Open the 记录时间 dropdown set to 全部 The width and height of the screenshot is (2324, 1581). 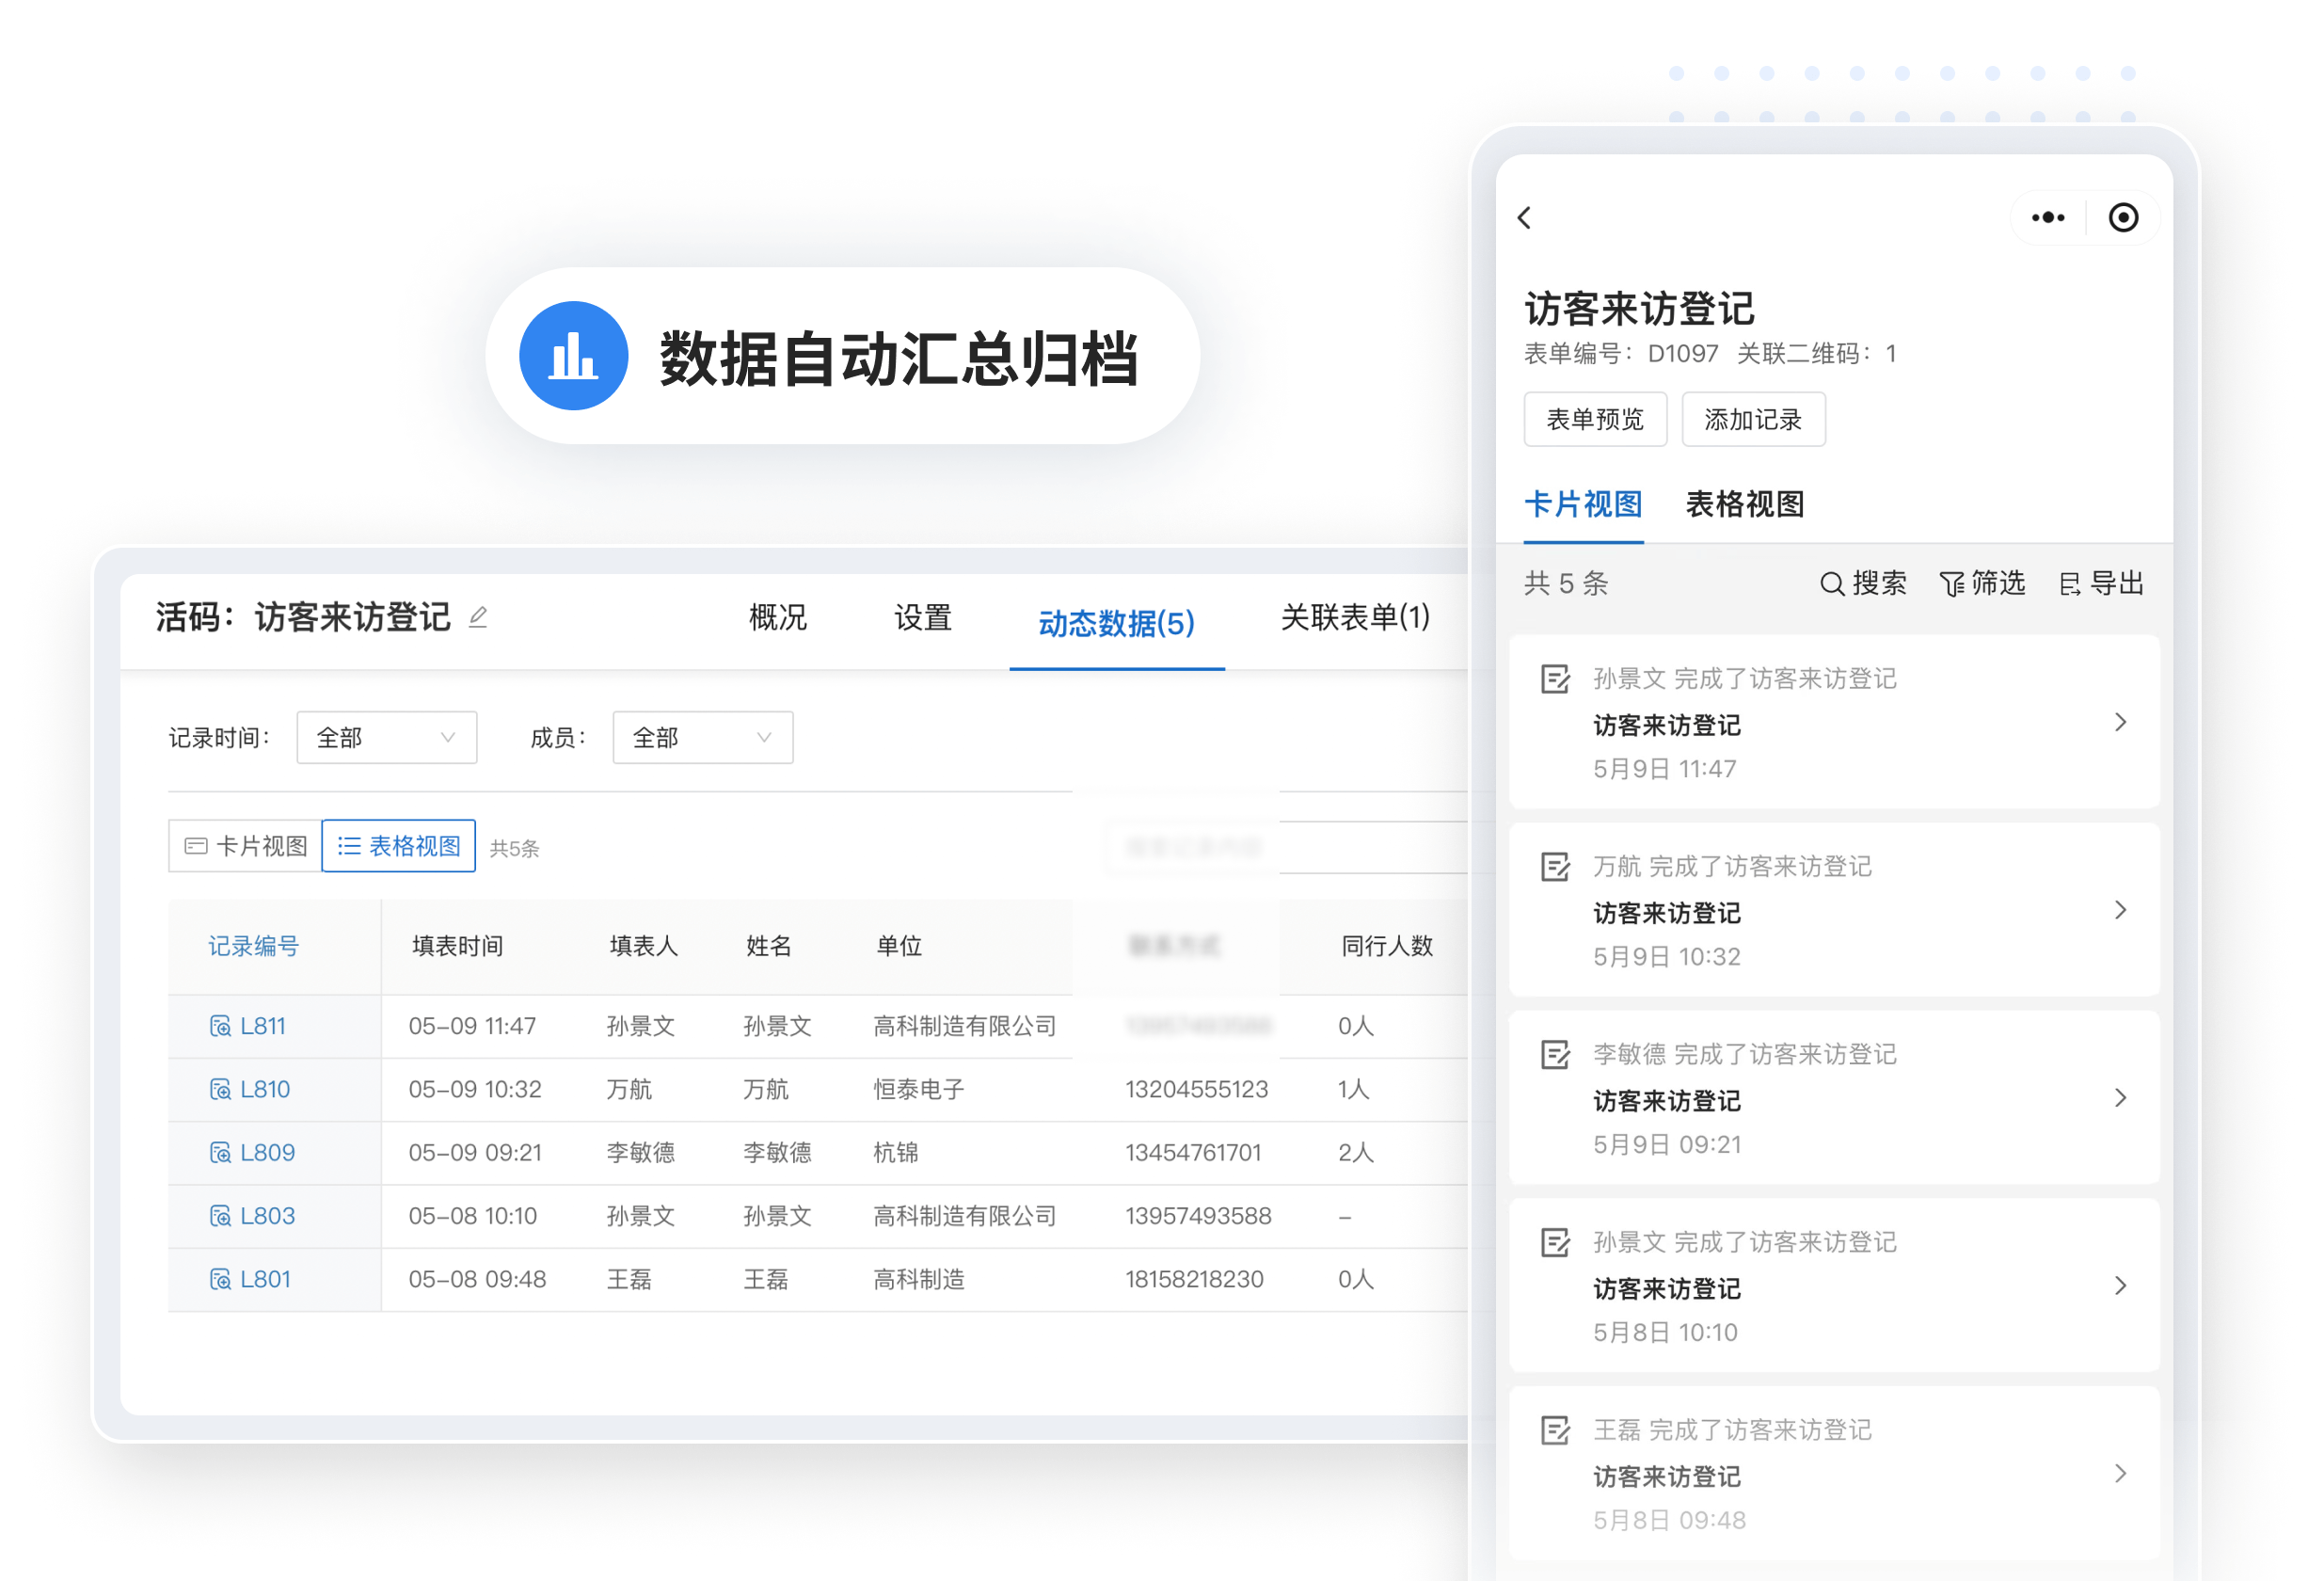(x=386, y=738)
